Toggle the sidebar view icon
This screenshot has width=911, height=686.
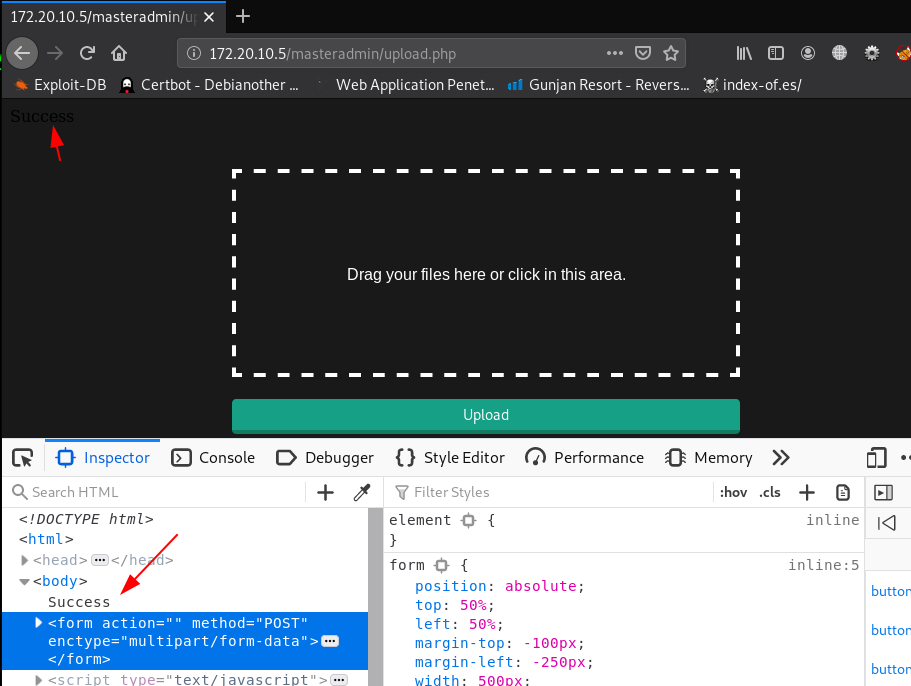coord(776,53)
